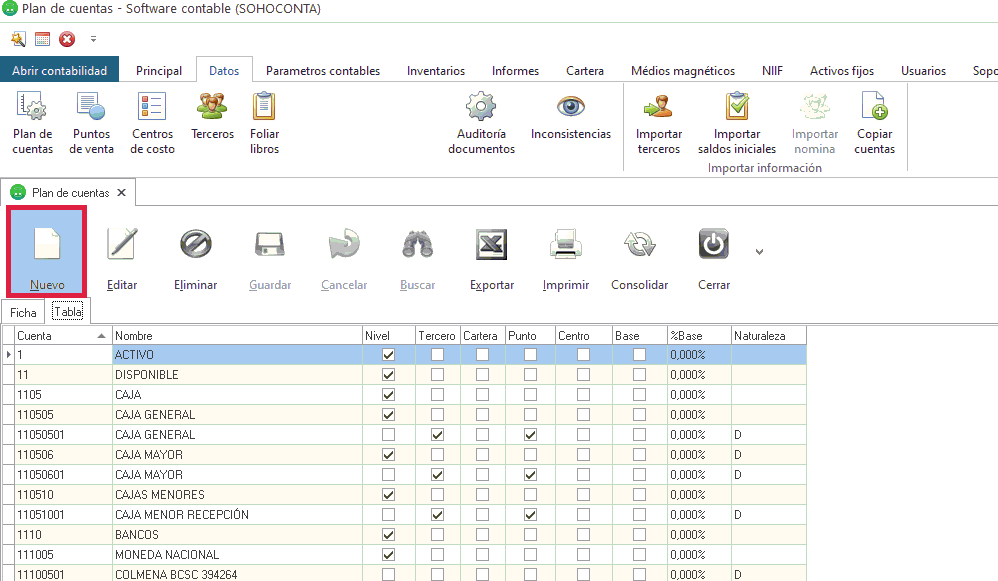Print the chart using Imprimir icon
This screenshot has width=998, height=581.
(x=565, y=245)
